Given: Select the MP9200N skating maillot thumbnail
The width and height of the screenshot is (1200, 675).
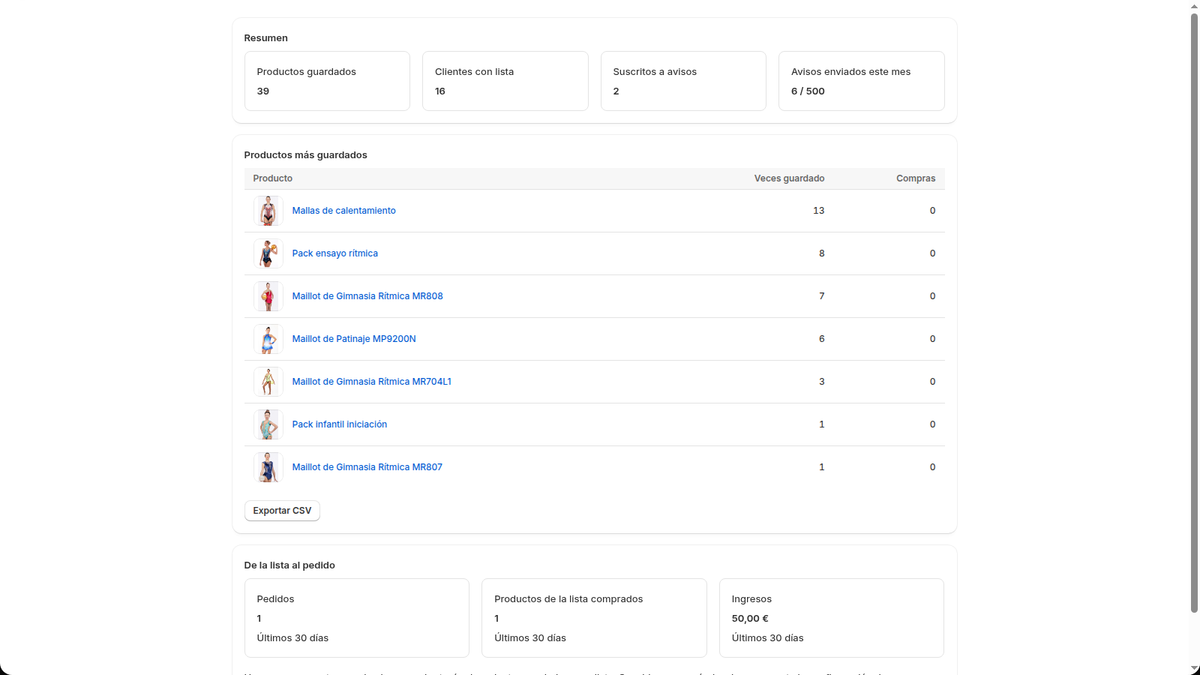Looking at the screenshot, I should [268, 339].
